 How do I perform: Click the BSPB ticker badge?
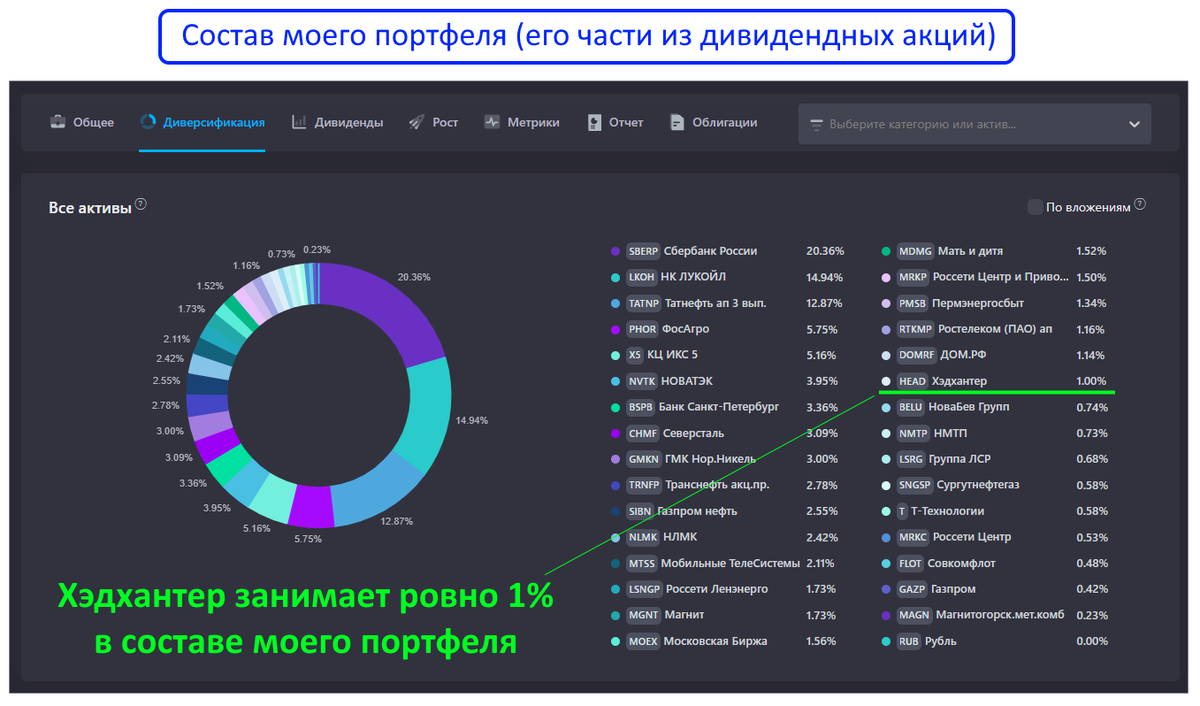(x=640, y=407)
